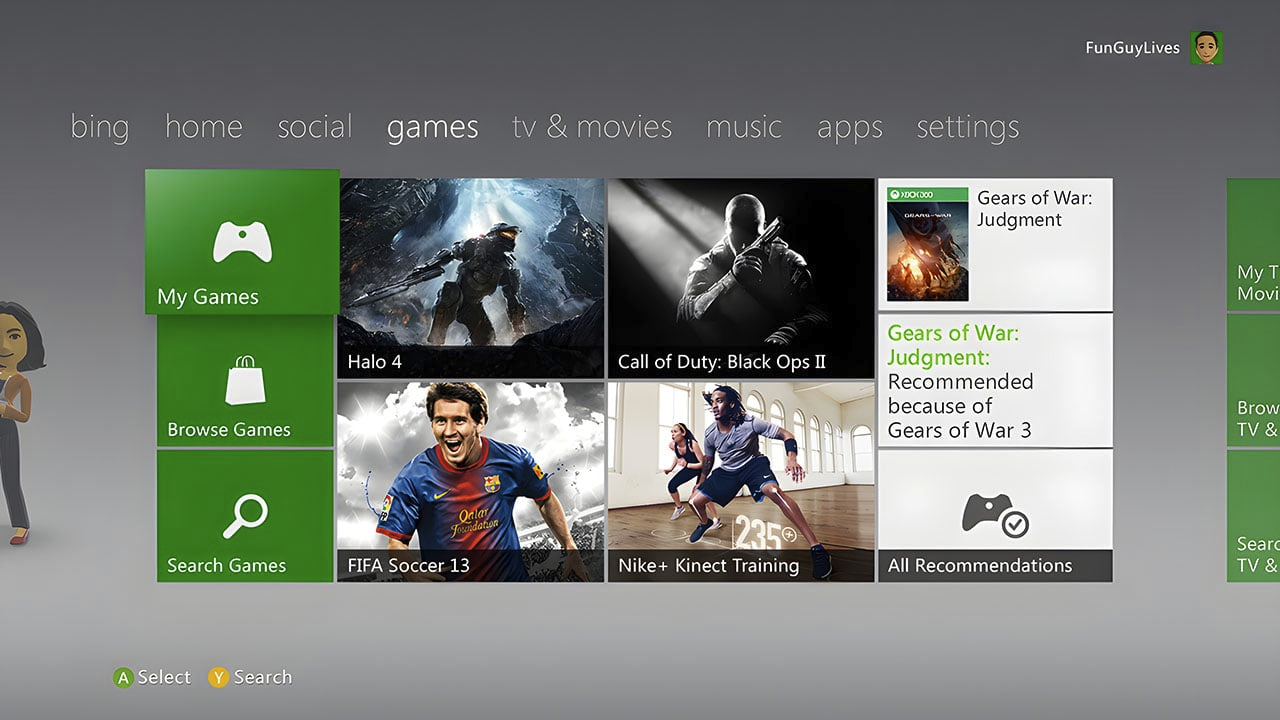This screenshot has height=720, width=1280.
Task: Click the FunGuyLives profile avatar picture
Action: [1207, 48]
